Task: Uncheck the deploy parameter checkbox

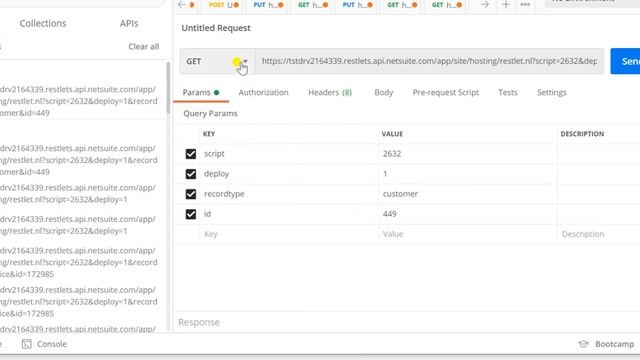Action: pyautogui.click(x=191, y=174)
